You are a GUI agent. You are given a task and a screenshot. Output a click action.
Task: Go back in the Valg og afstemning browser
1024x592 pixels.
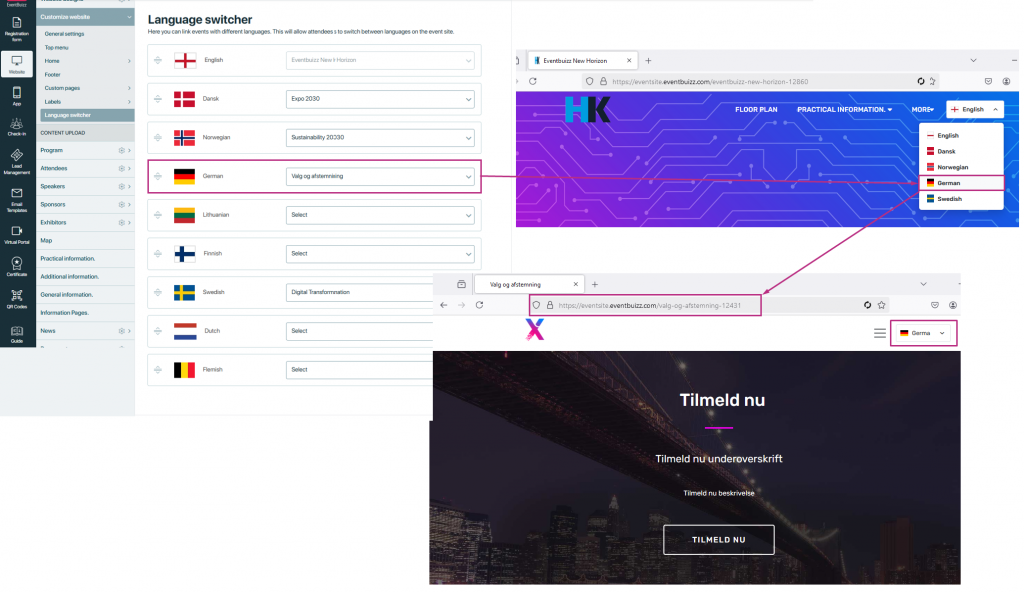(444, 305)
